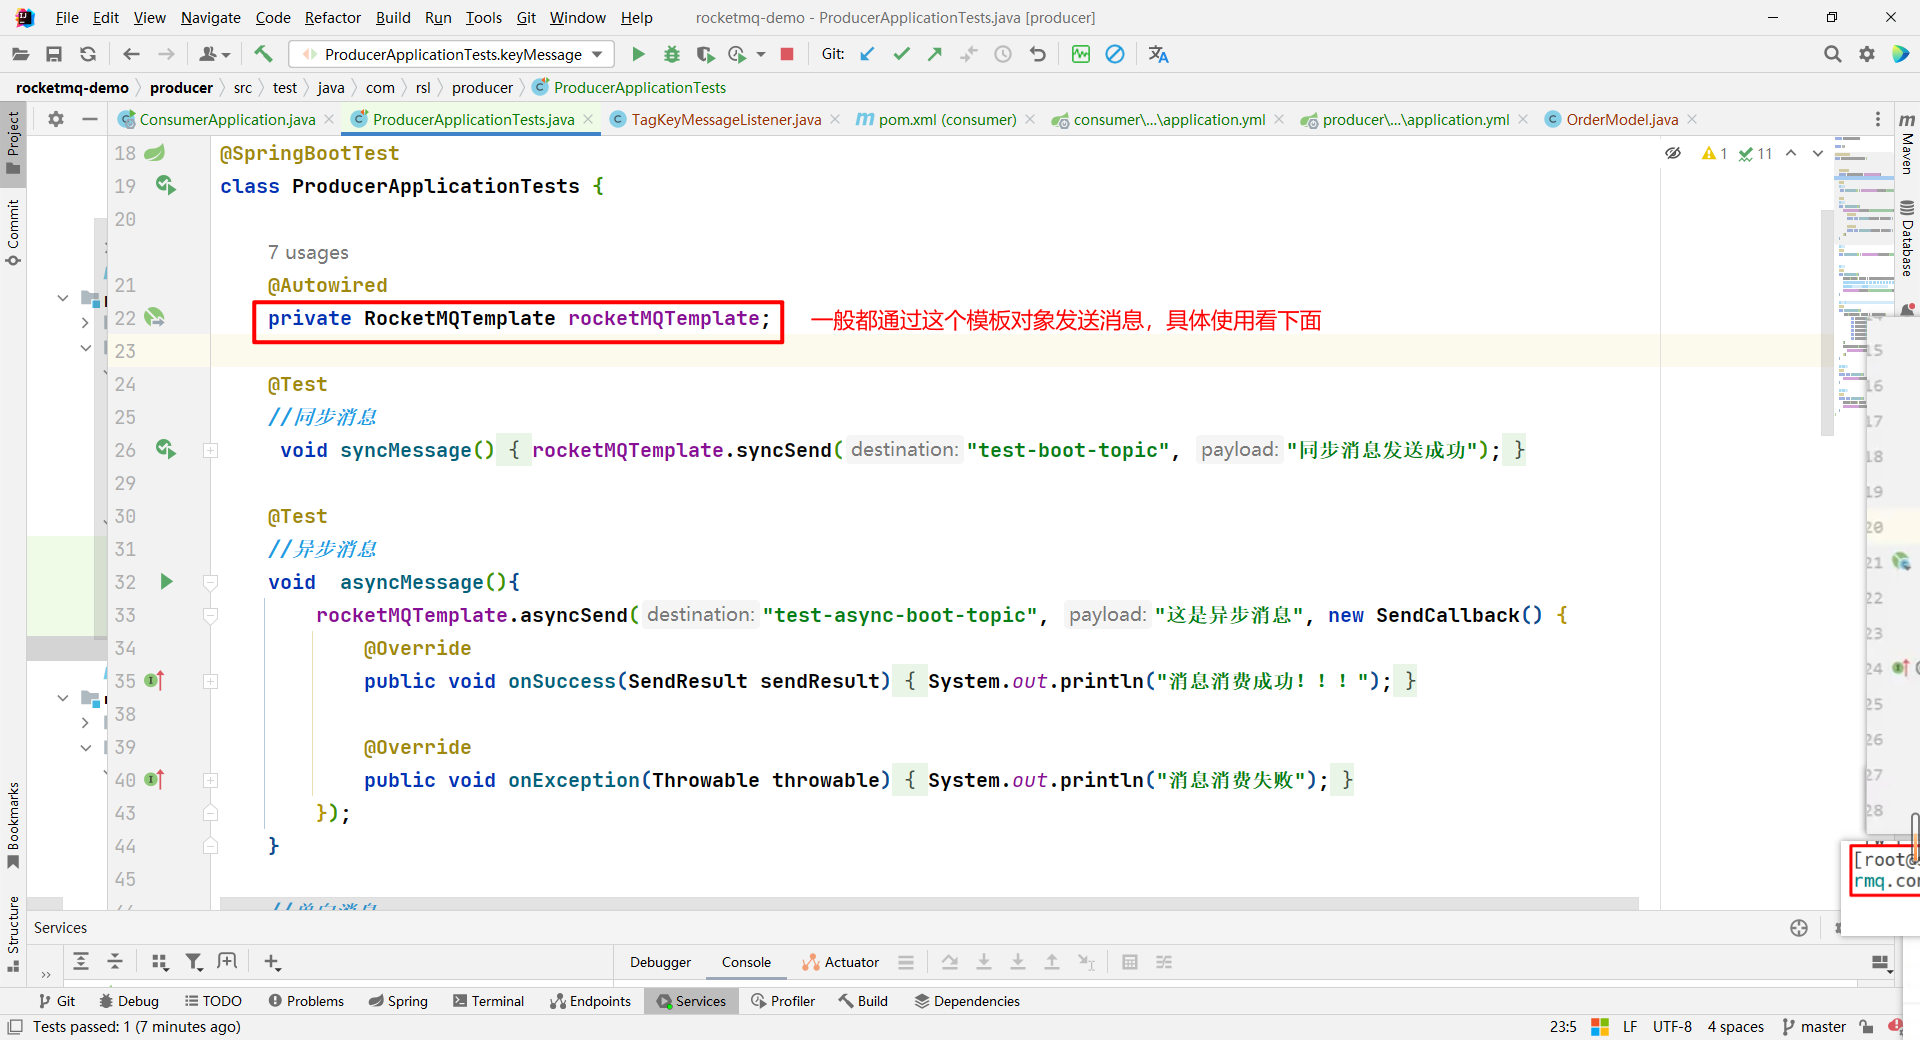Push commits with the Git up-right arrow

(935, 54)
